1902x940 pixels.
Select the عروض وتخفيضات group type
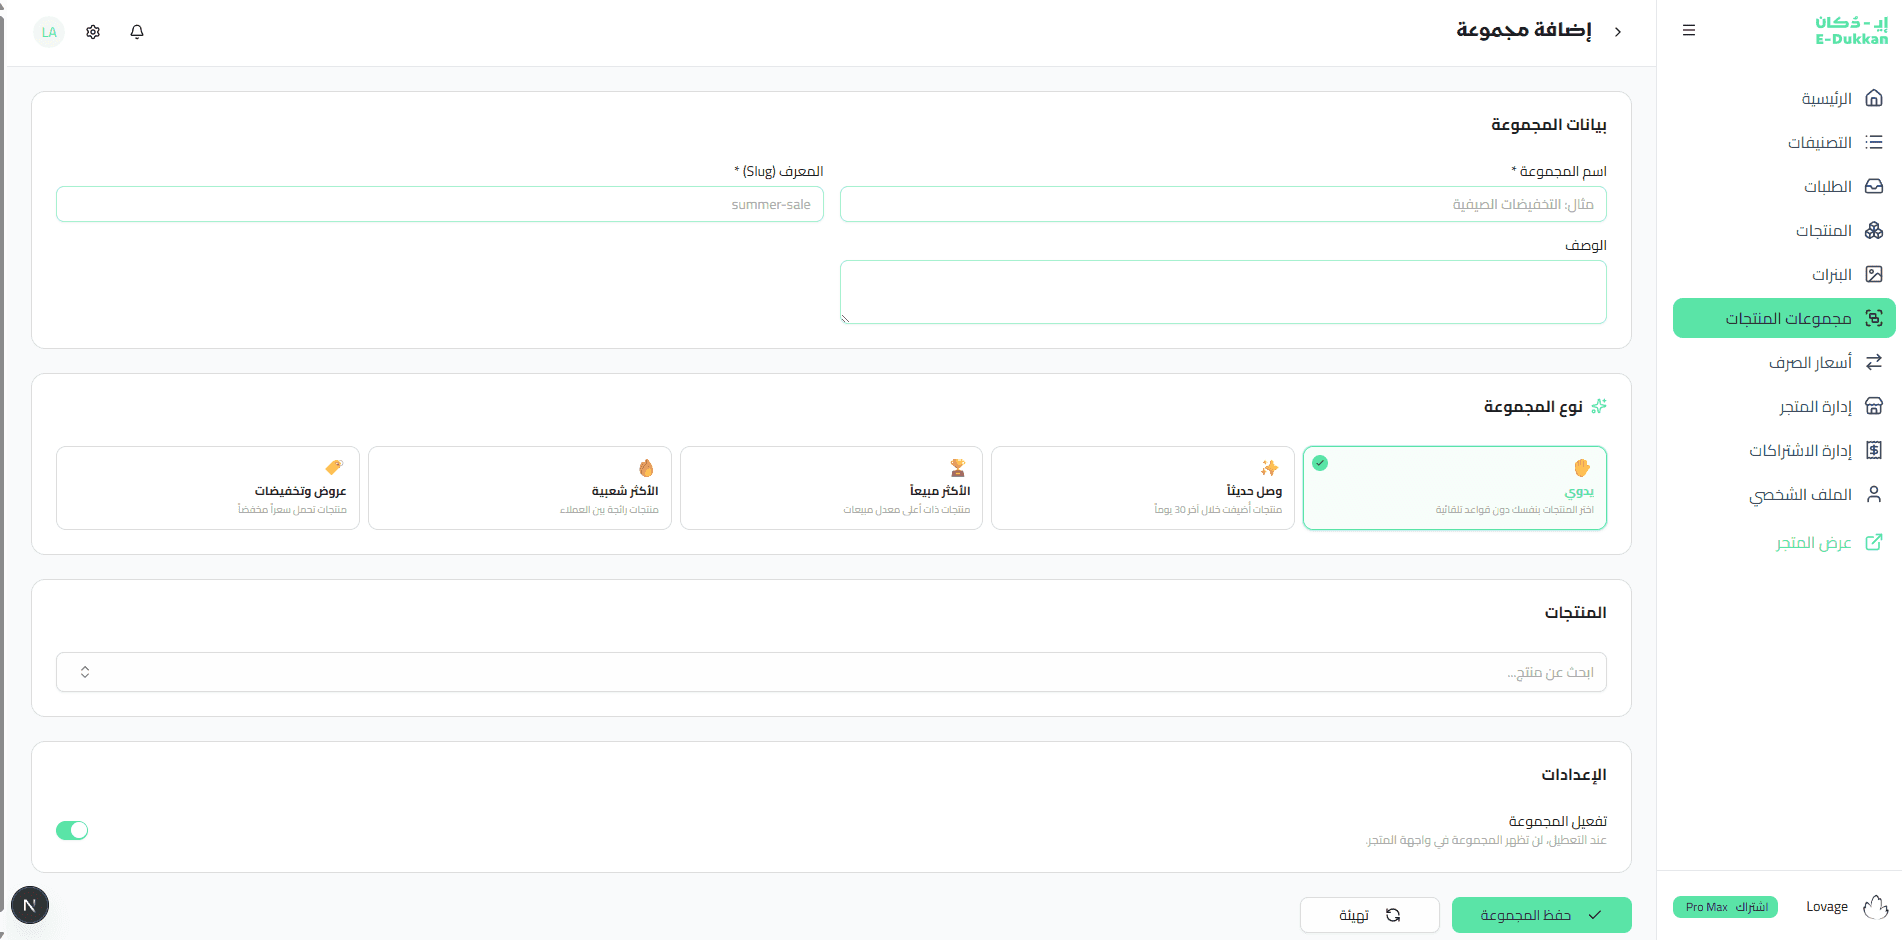click(208, 488)
